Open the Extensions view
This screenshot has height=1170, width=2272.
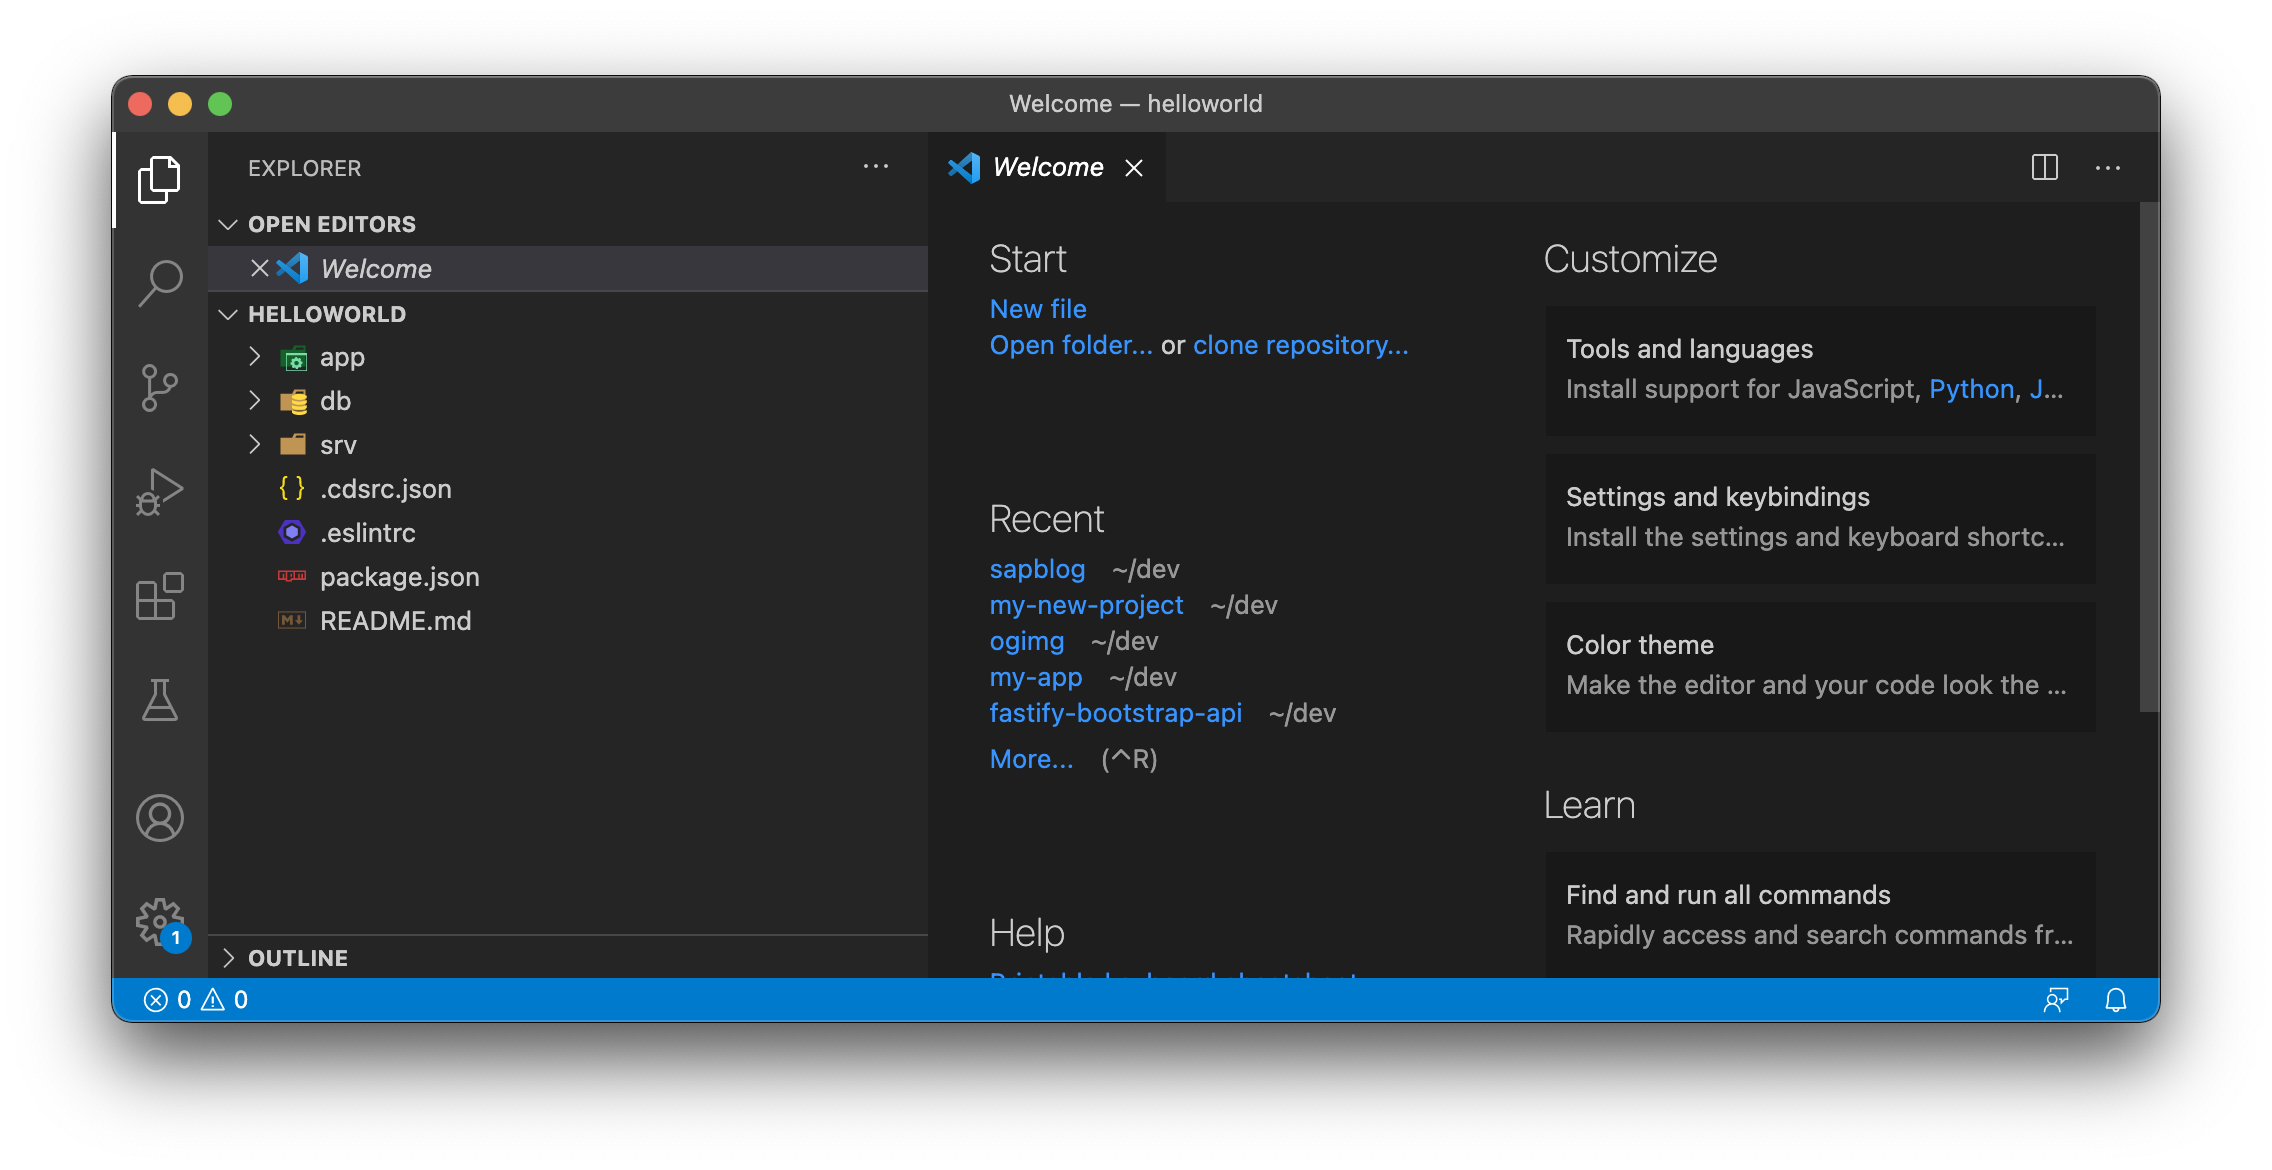159,597
